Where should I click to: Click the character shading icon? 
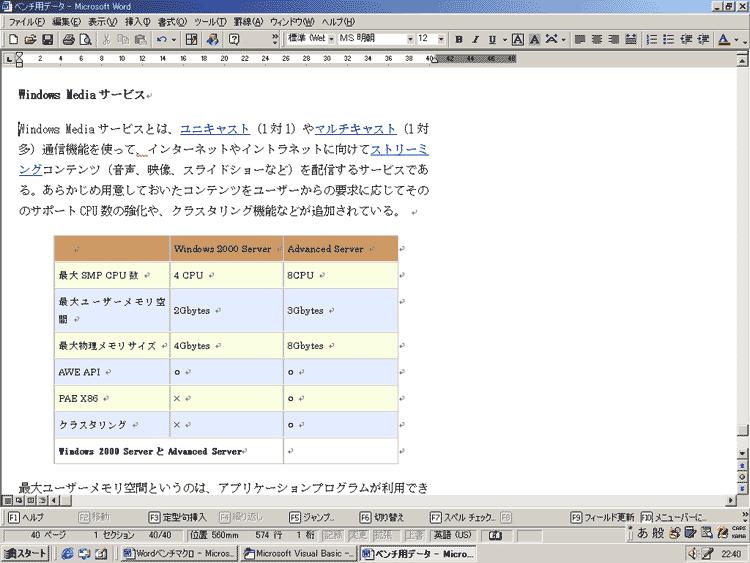tap(534, 39)
